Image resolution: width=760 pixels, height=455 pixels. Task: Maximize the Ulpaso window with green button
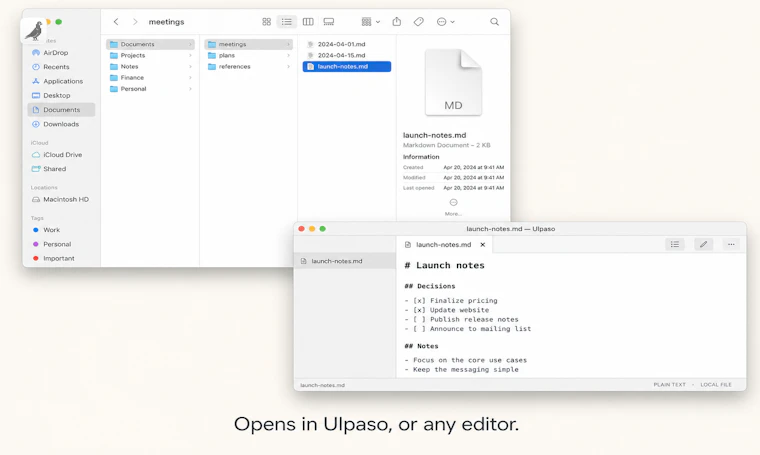coord(323,229)
